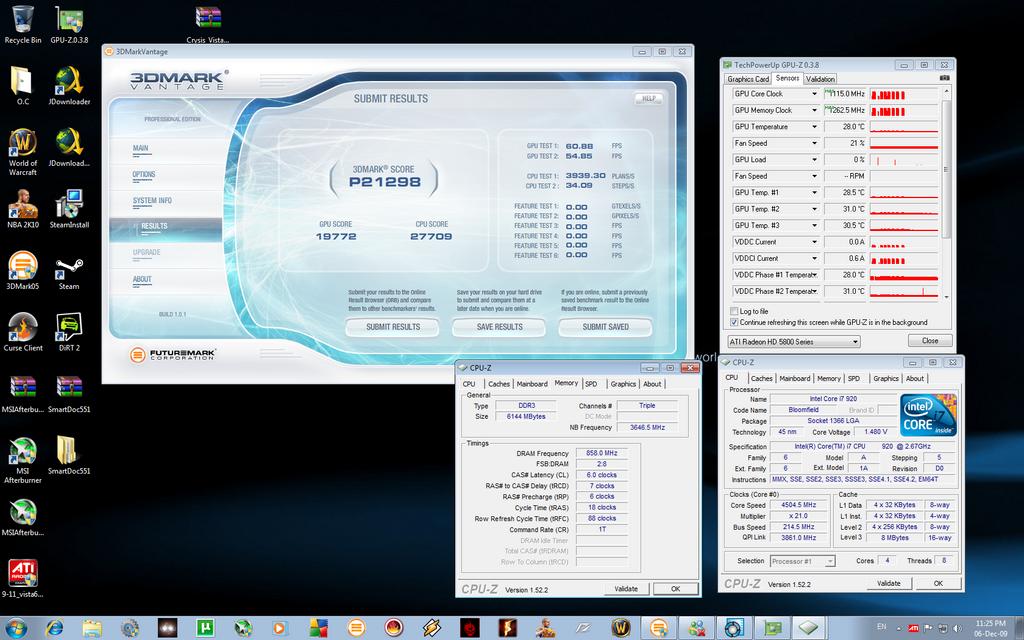Launch 3DMark05 from the desktop

pos(23,270)
